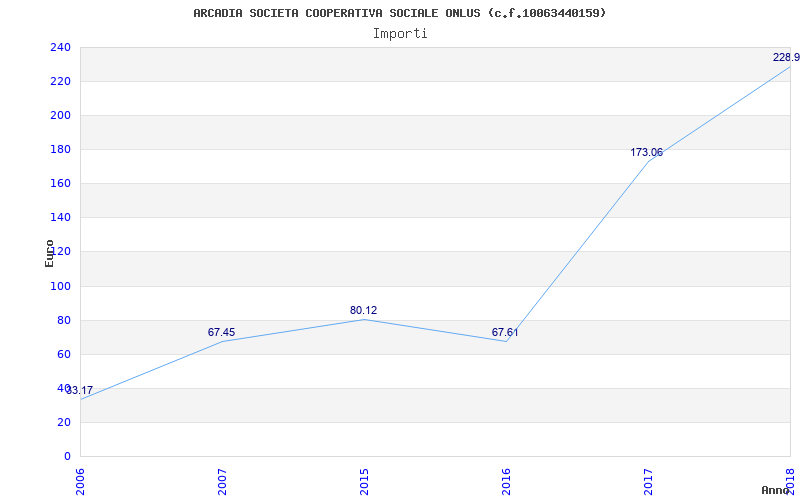The image size is (800, 500).
Task: Click the 67.61 data label
Action: (x=505, y=333)
